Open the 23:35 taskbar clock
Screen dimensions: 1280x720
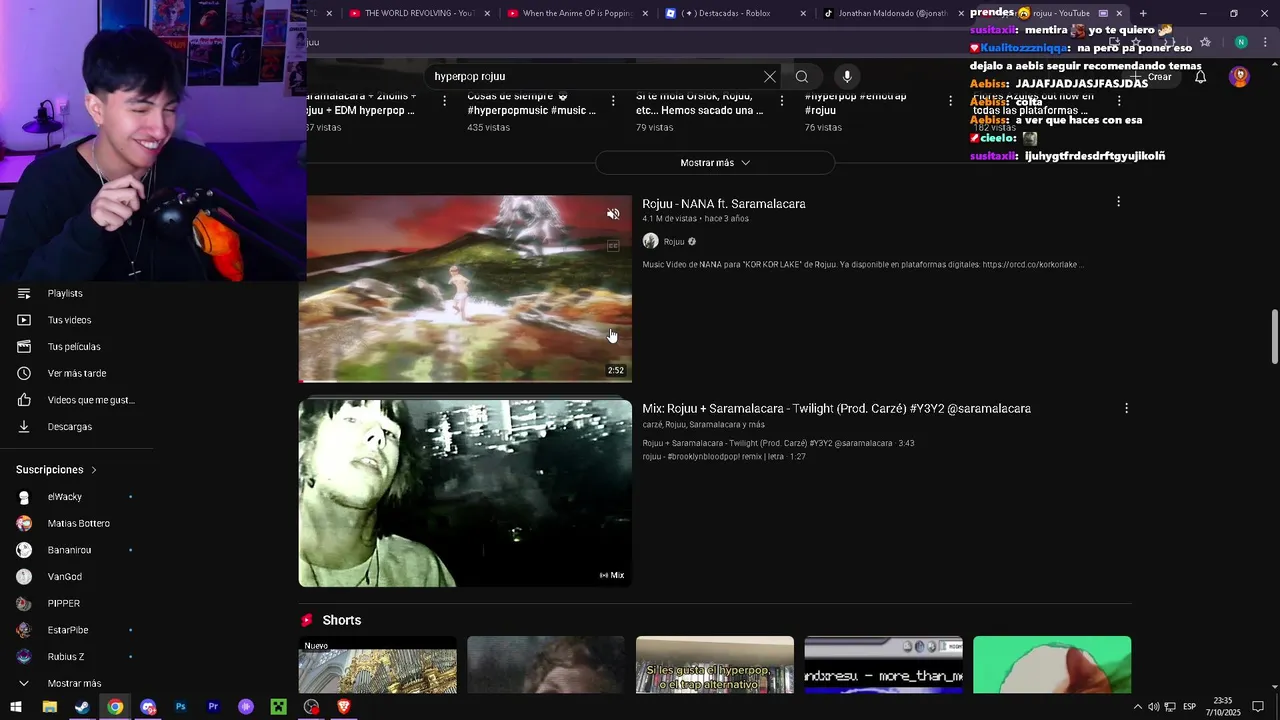point(1223,707)
